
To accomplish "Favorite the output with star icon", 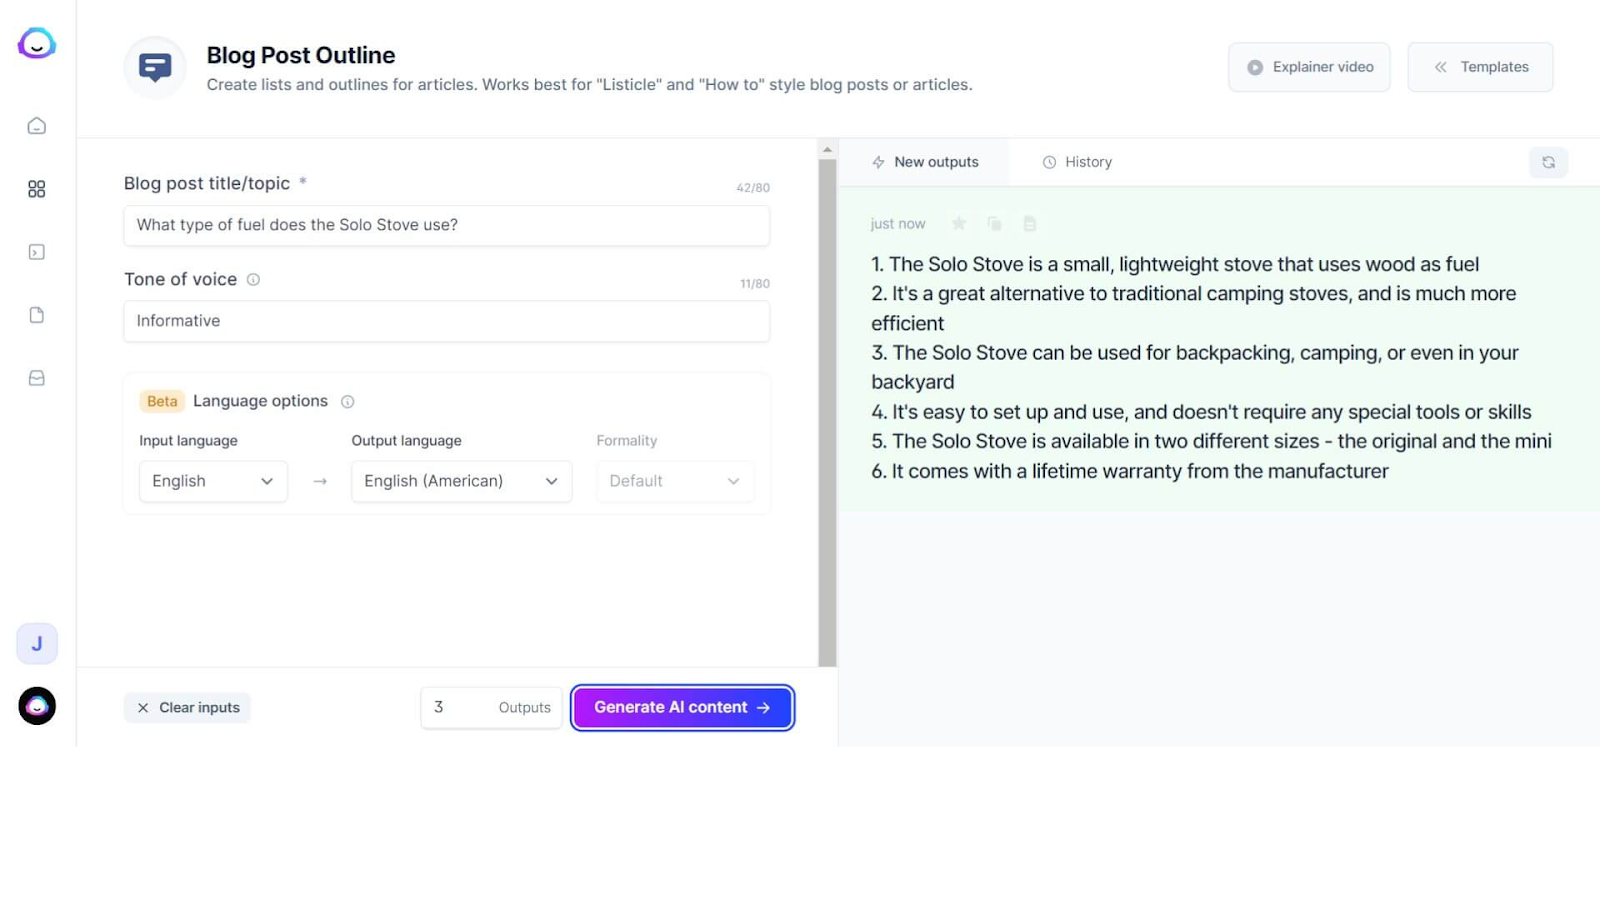I will (959, 224).
